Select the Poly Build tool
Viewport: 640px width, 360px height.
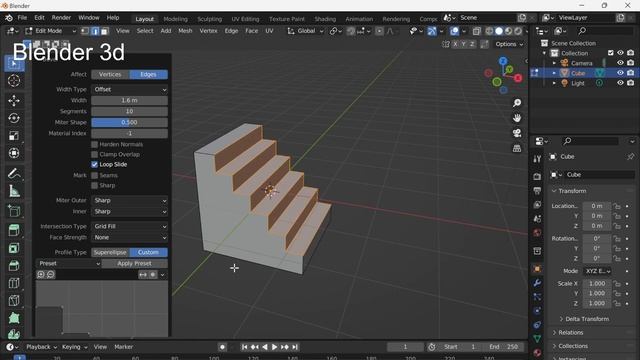14,318
